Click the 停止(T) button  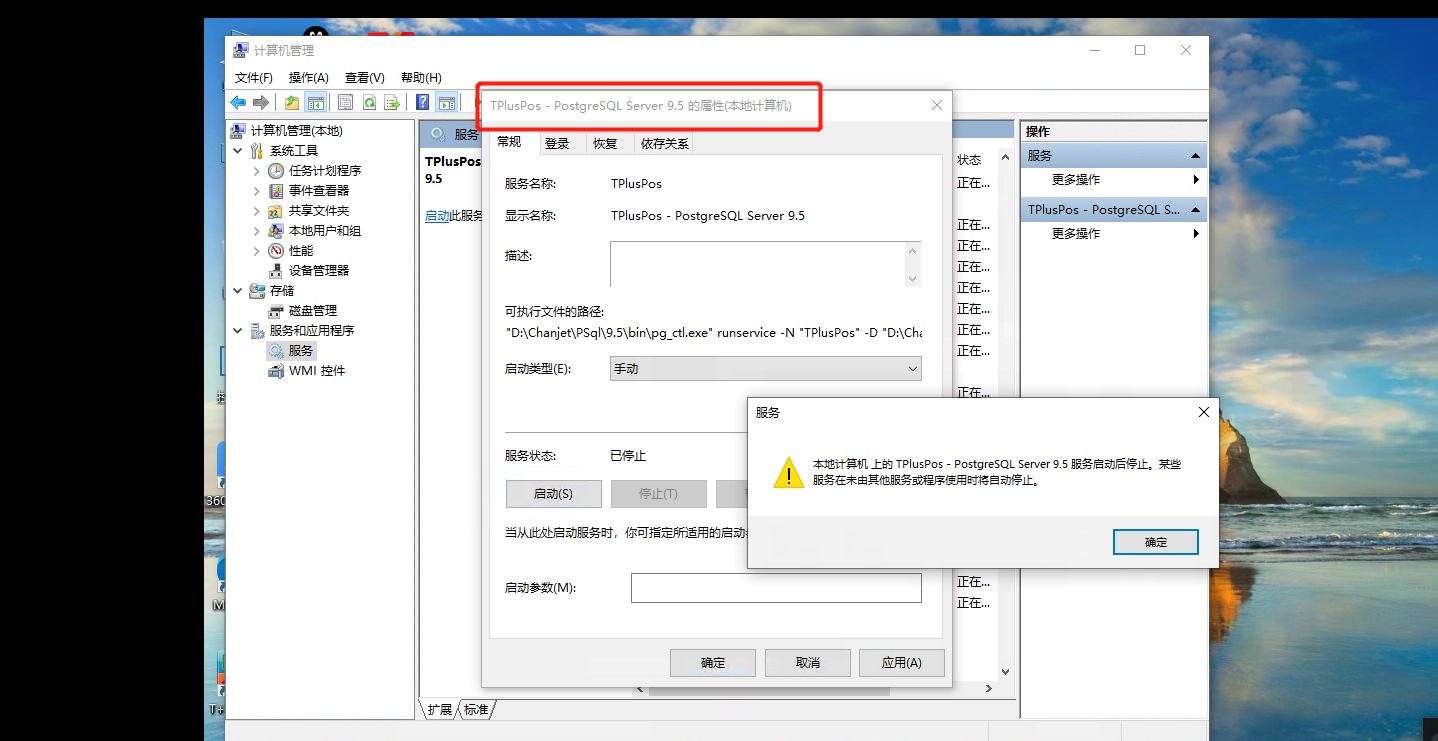[658, 494]
